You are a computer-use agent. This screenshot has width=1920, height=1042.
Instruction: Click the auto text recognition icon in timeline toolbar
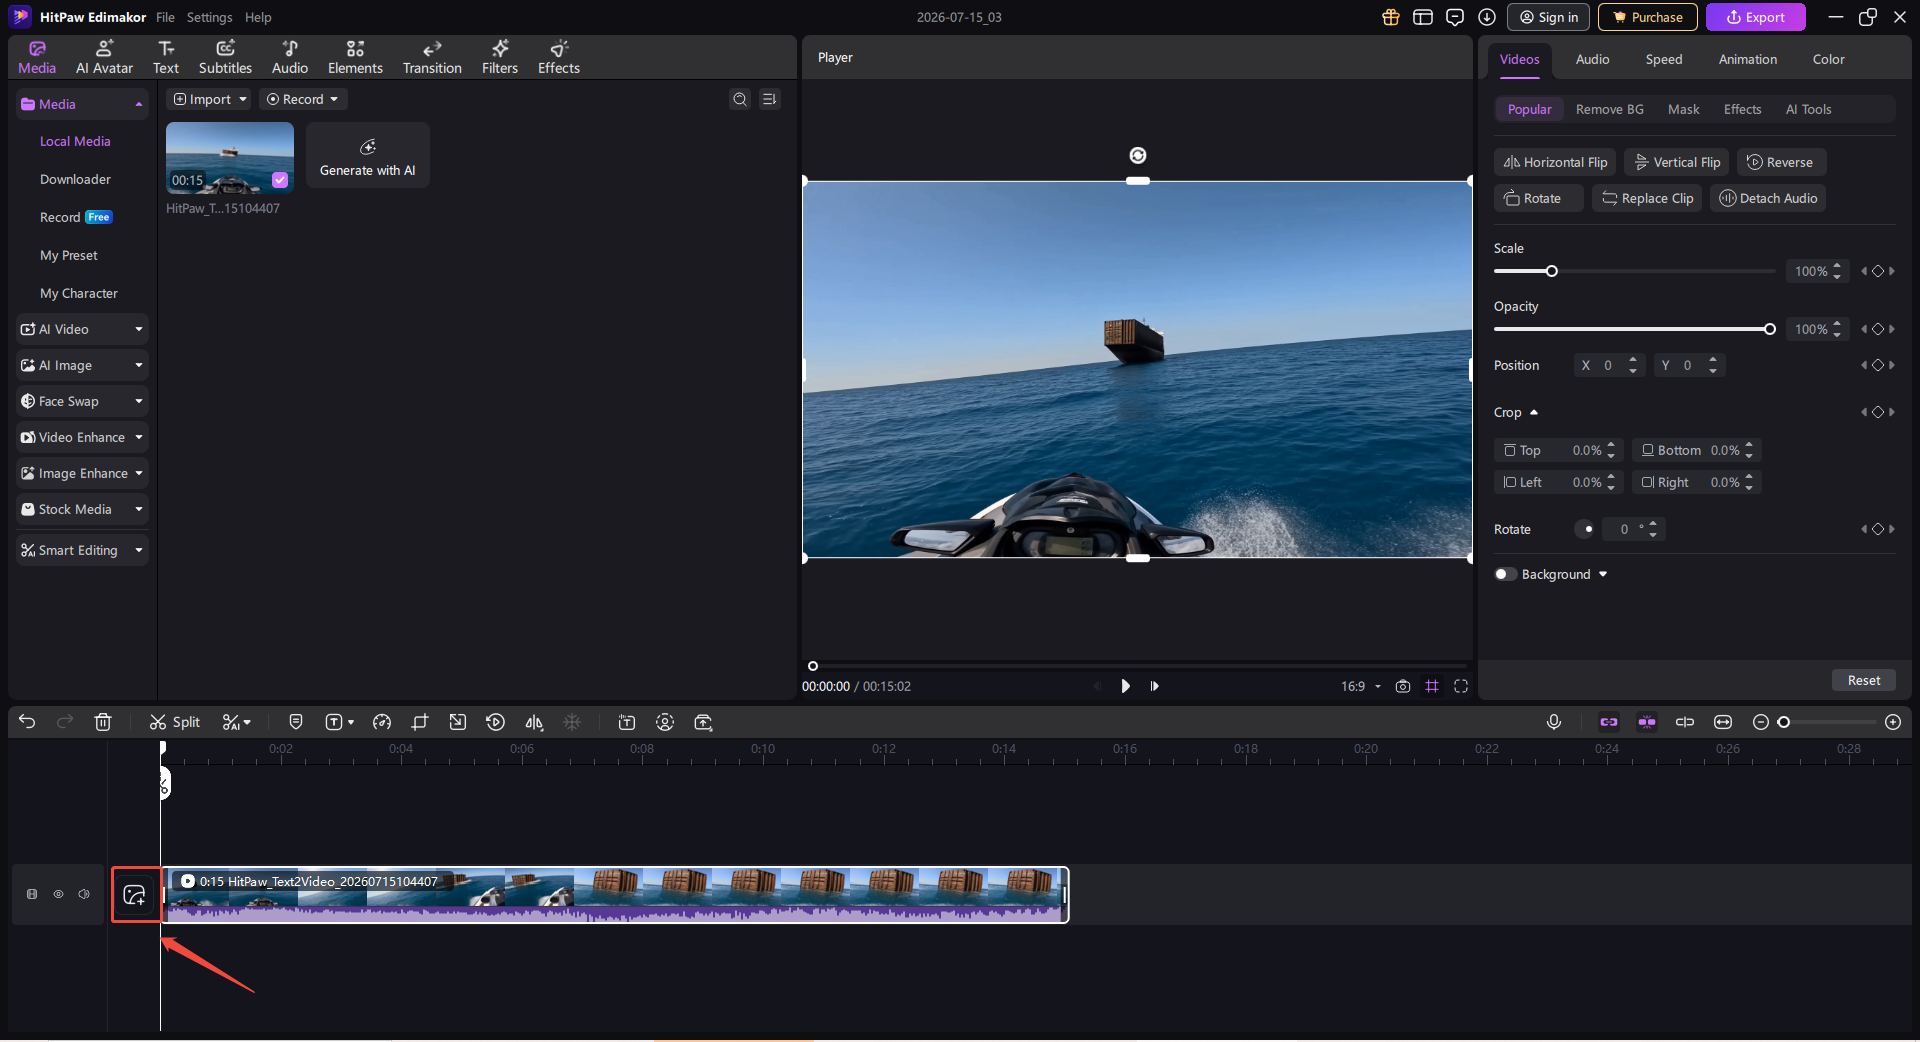(627, 722)
